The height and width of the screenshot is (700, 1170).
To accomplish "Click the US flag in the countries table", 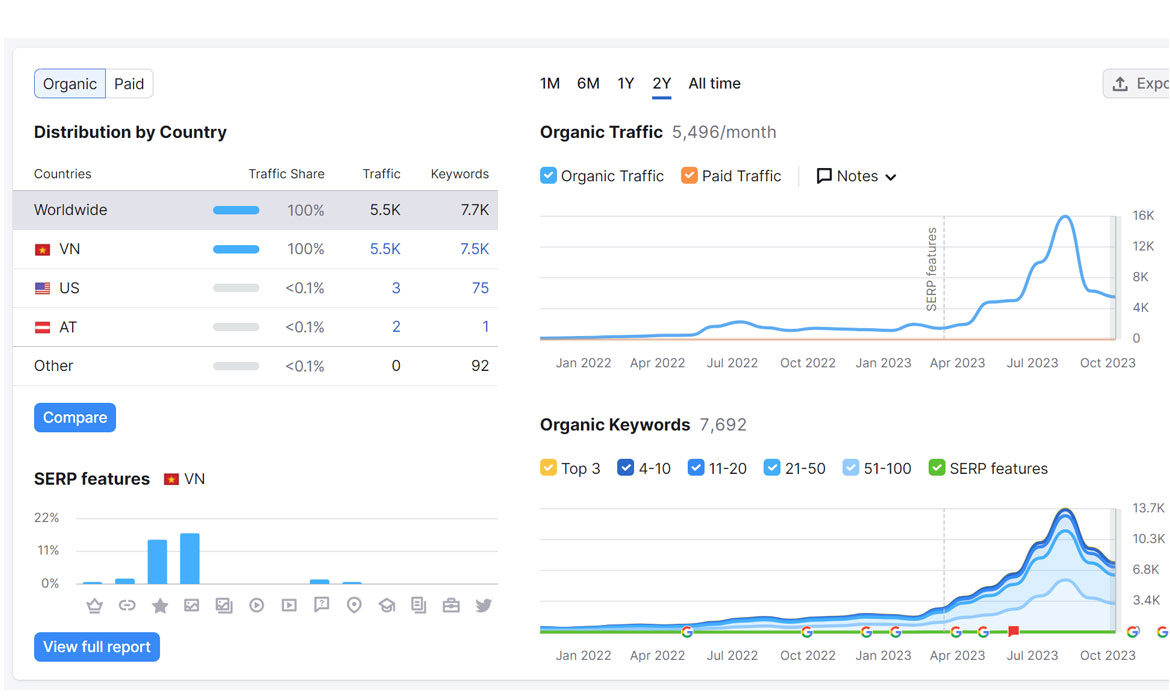I will click(43, 288).
